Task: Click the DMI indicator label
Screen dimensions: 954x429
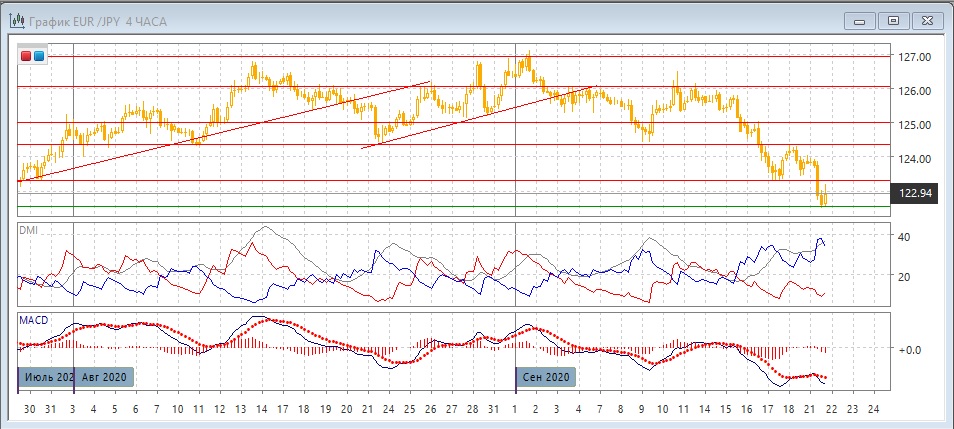Action: (x=31, y=230)
